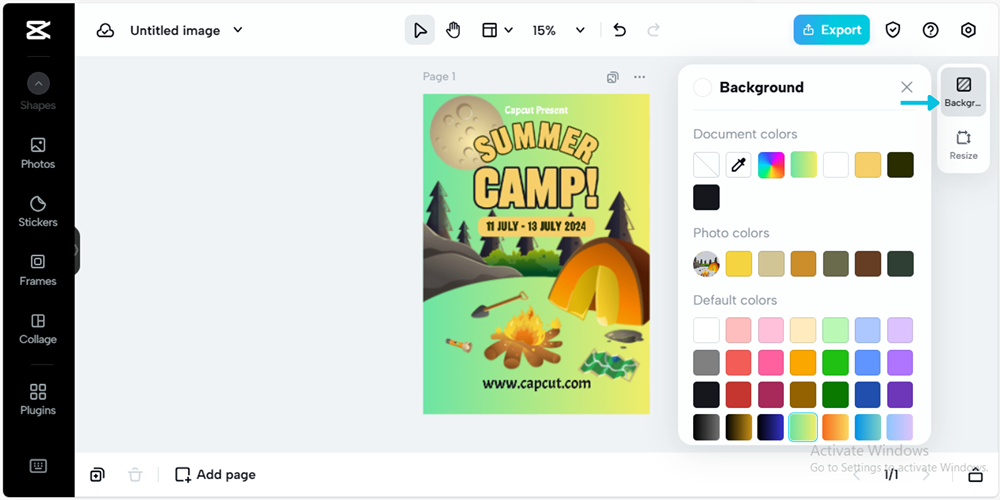Select the purple default color swatch
The width and height of the screenshot is (1000, 500).
(901, 362)
